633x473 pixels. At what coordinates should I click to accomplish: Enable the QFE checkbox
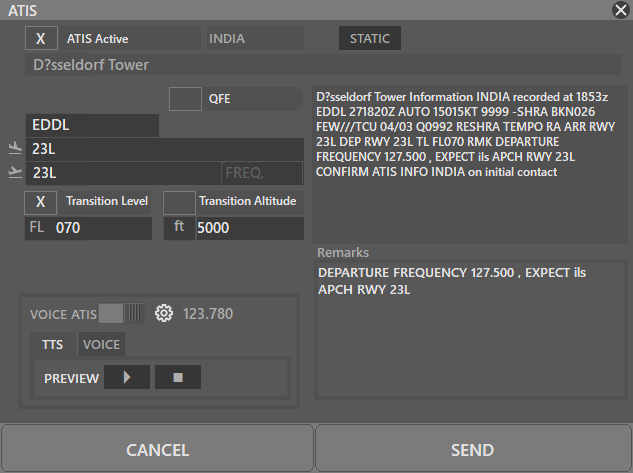(x=185, y=99)
